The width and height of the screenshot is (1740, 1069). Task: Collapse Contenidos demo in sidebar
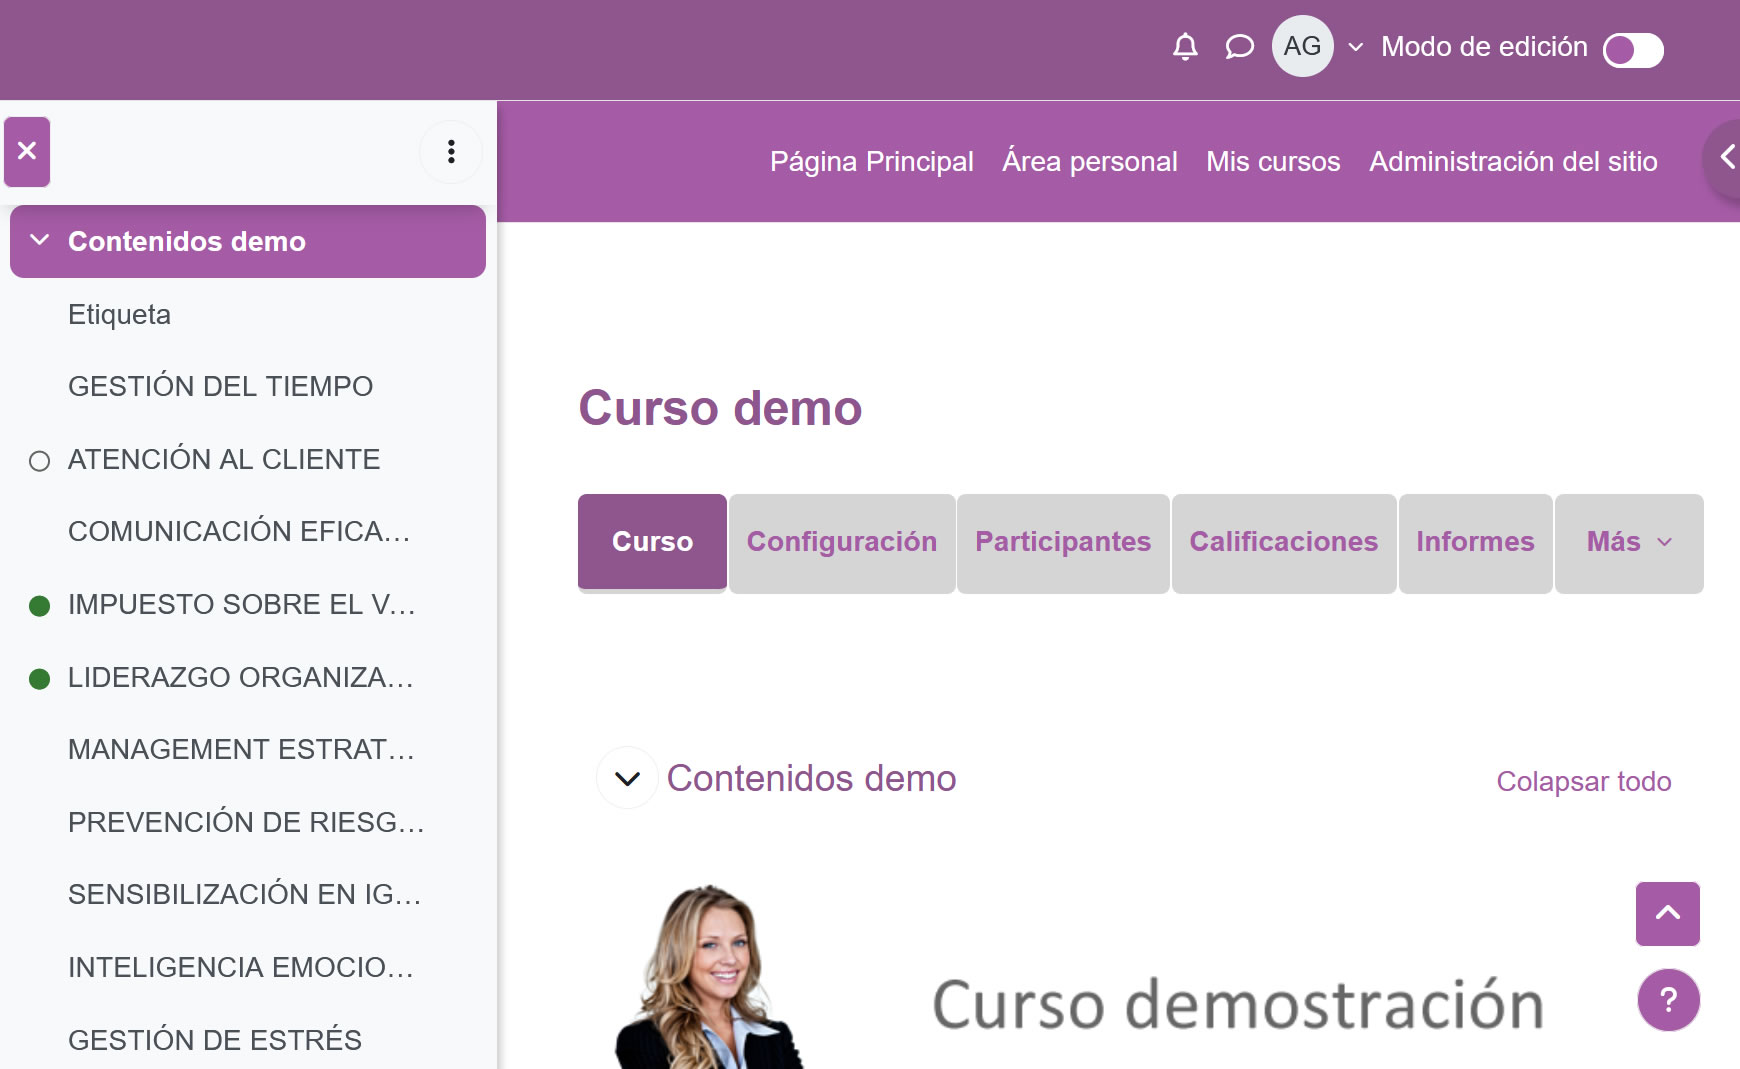[x=40, y=241]
